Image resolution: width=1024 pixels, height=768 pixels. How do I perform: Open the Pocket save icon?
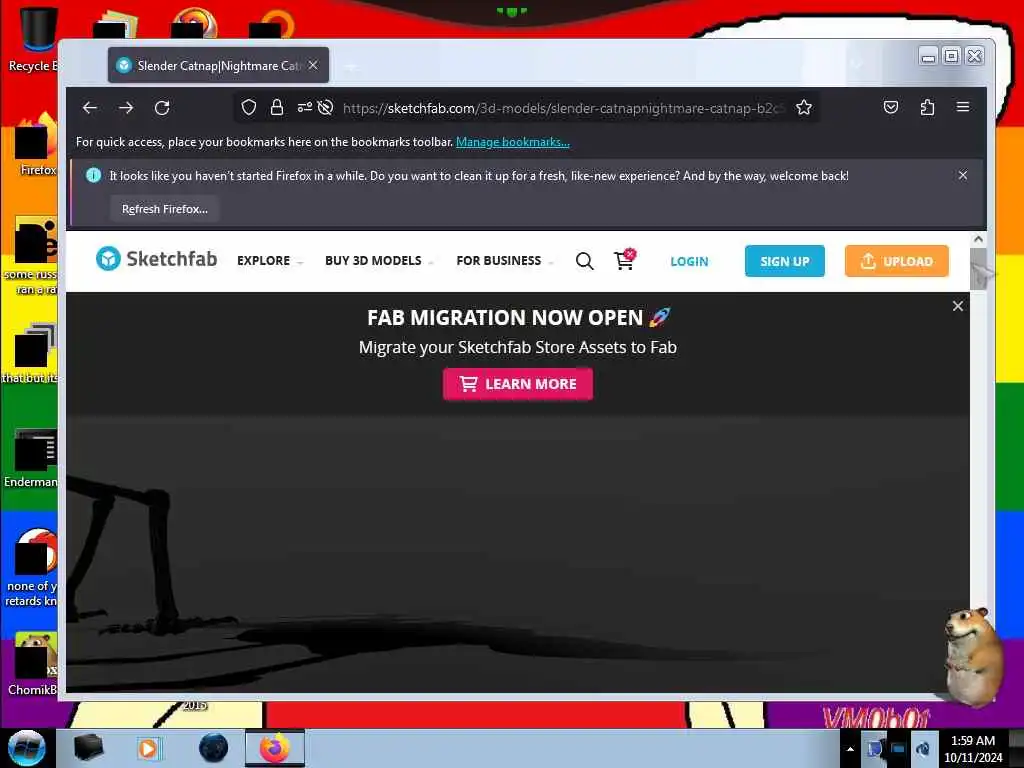891,108
